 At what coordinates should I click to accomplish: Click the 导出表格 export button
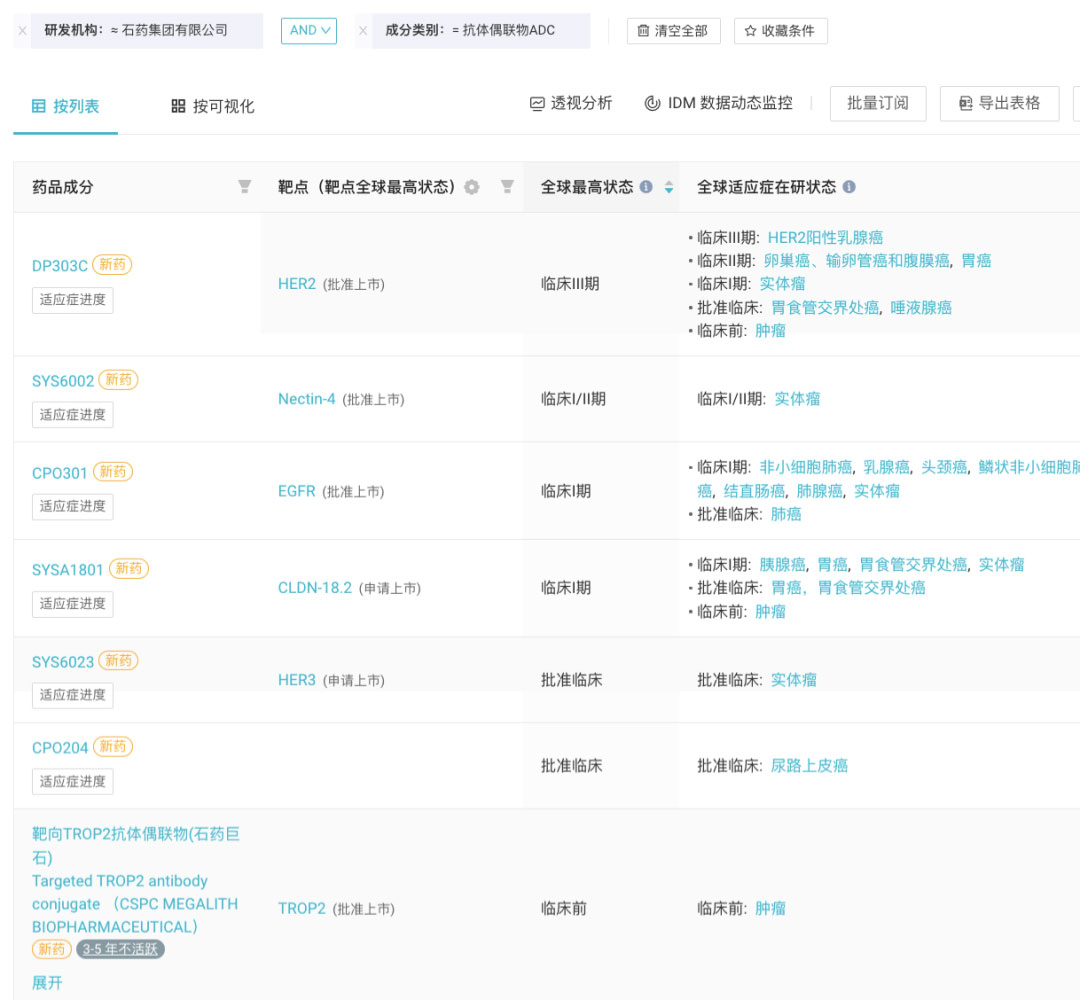[999, 103]
